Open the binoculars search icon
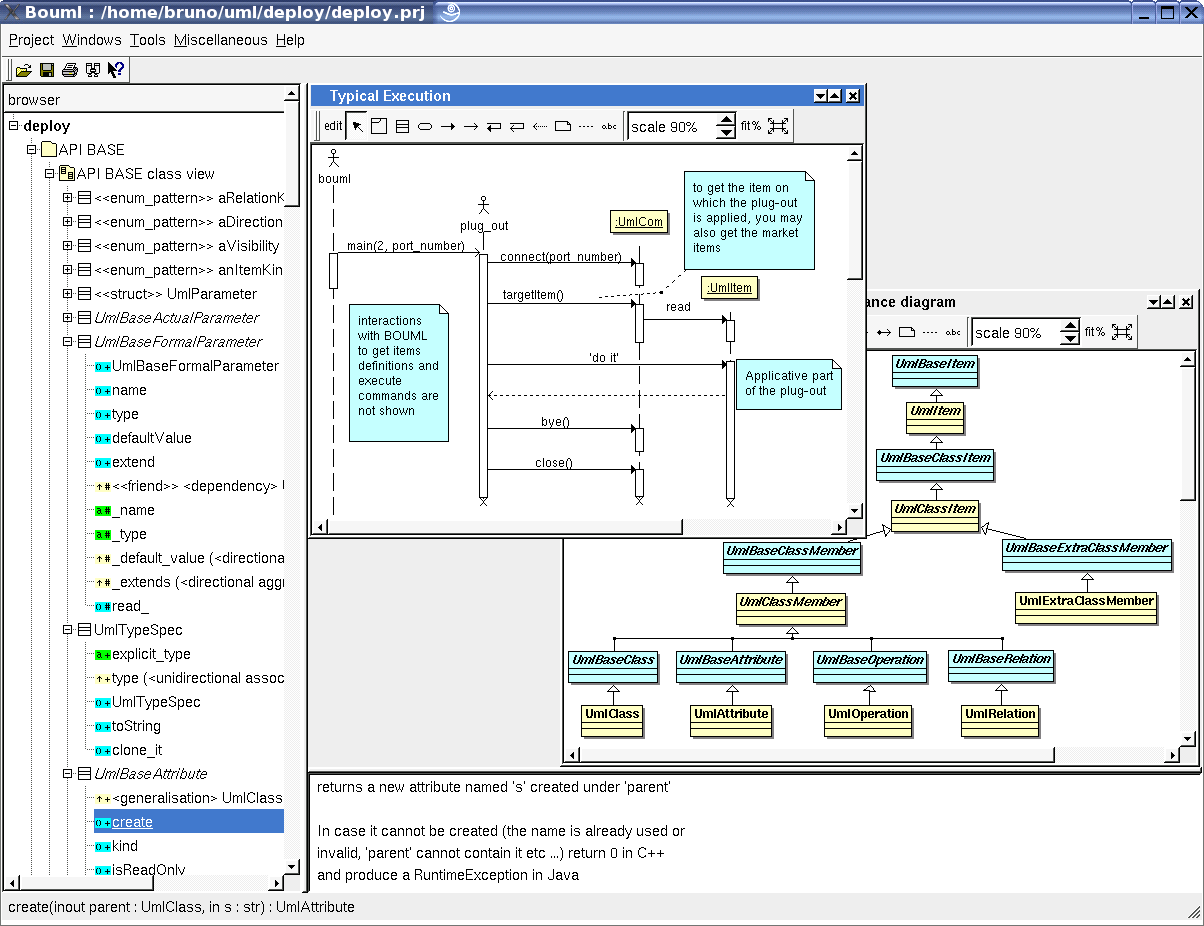 92,70
